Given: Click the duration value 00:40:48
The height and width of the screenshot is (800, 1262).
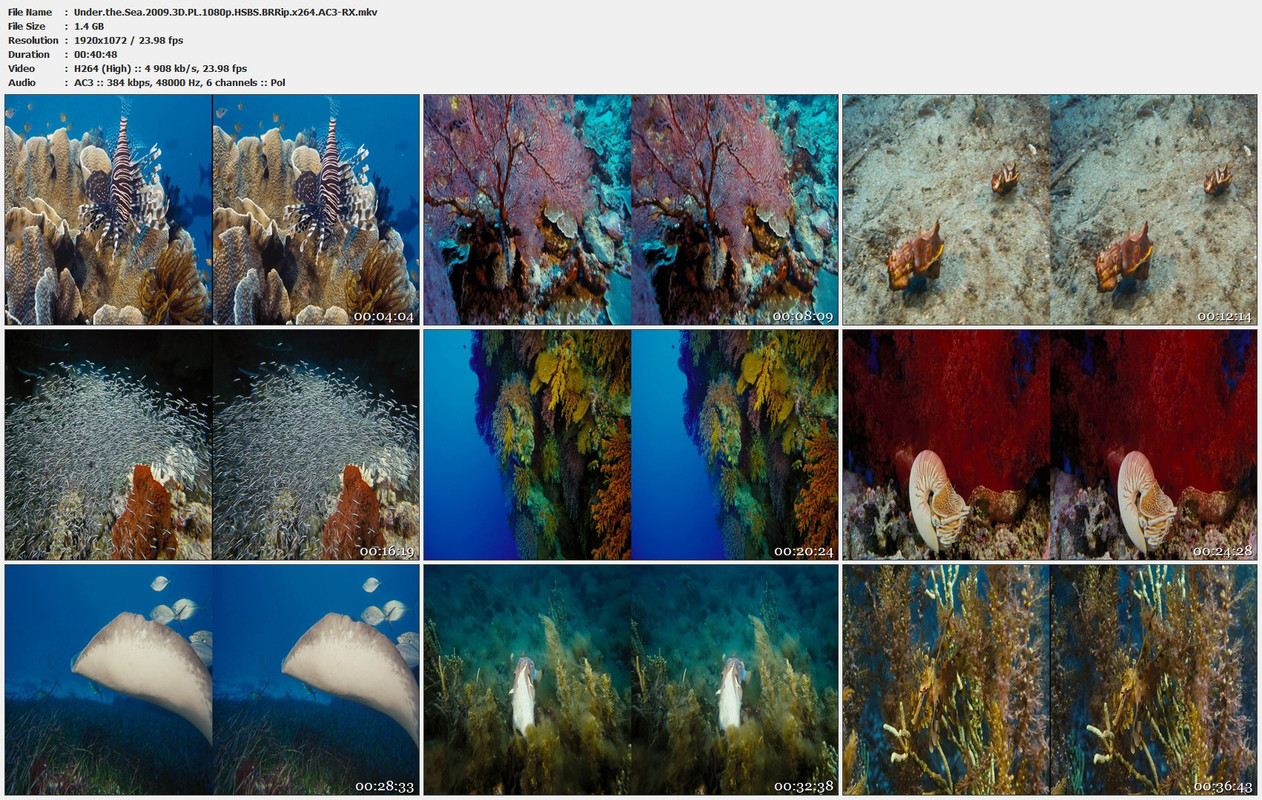Looking at the screenshot, I should (x=96, y=54).
